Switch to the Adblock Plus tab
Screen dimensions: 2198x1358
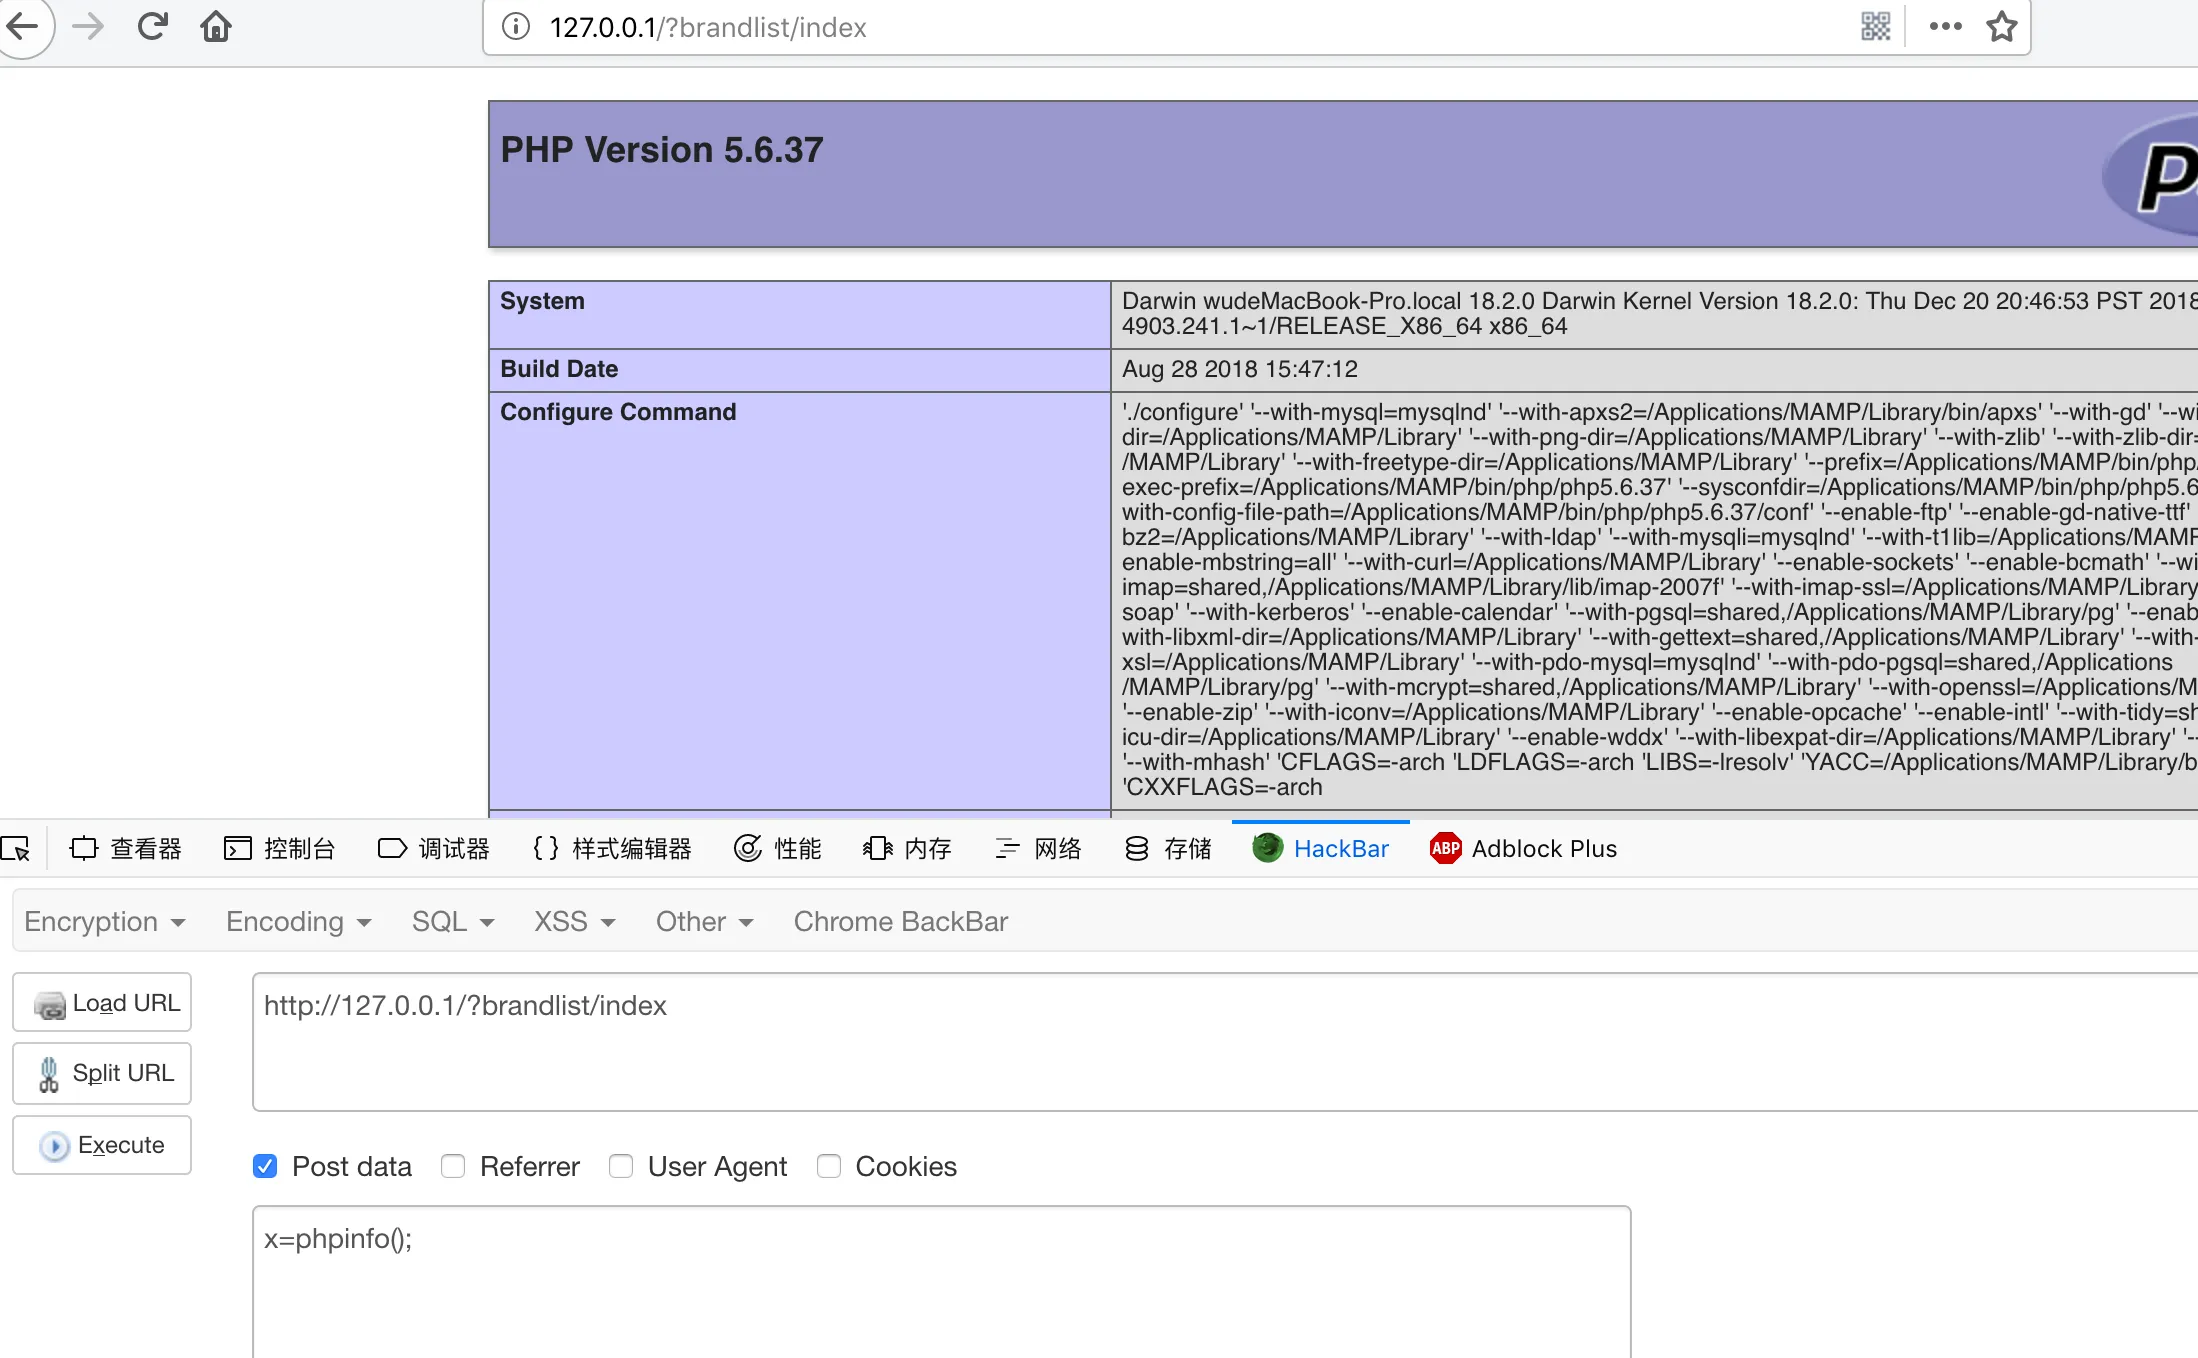click(x=1523, y=849)
